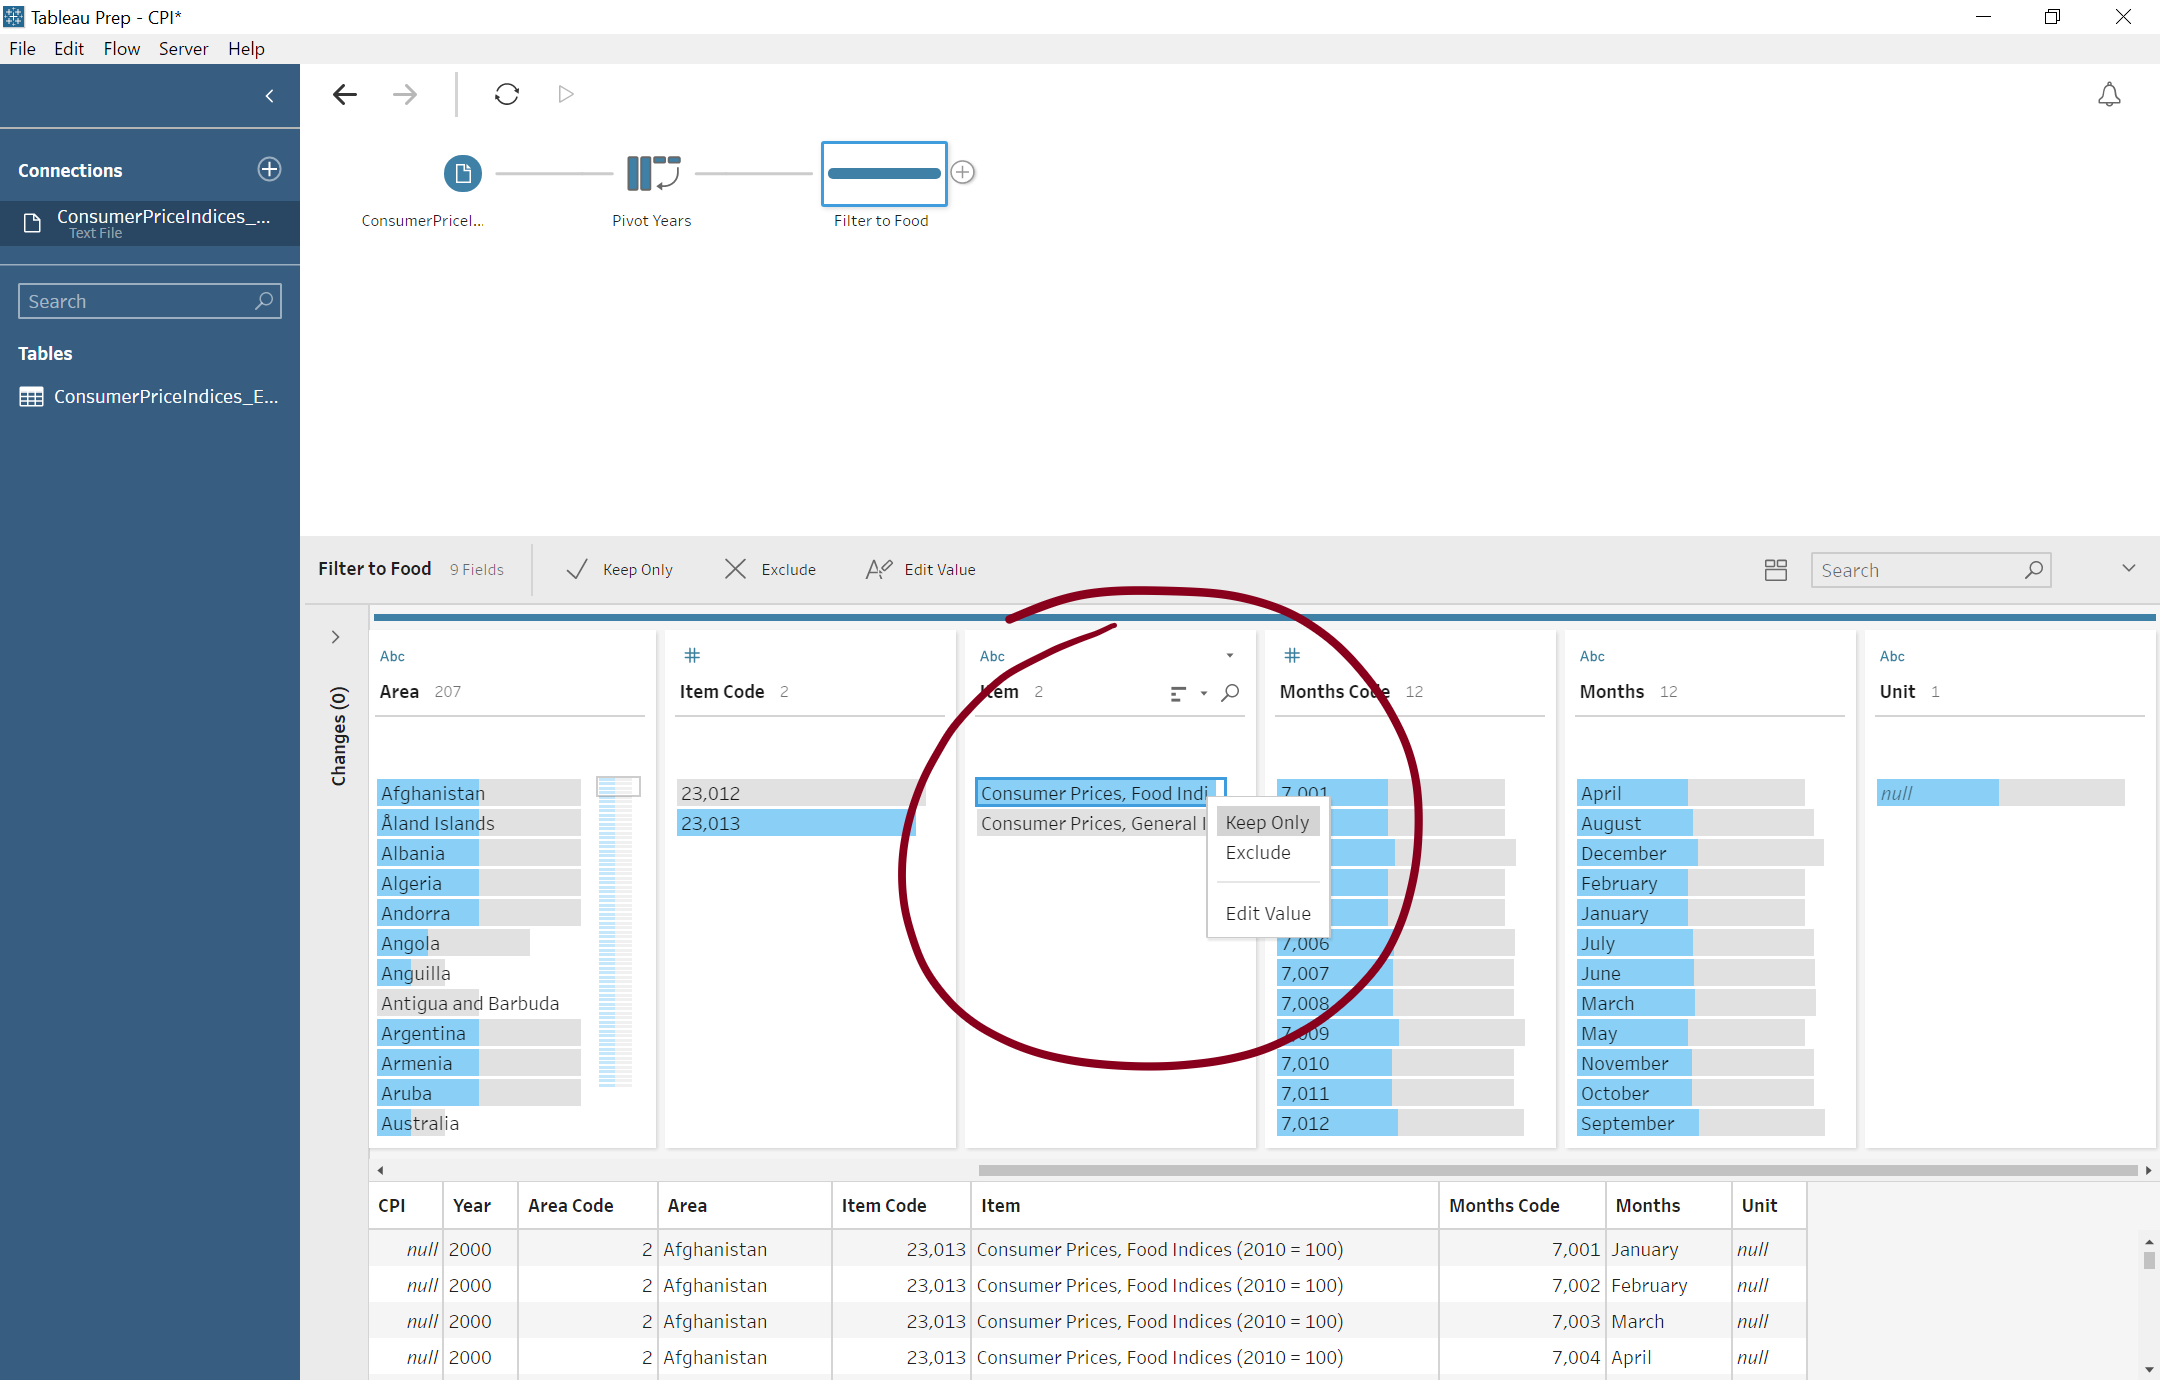This screenshot has height=1380, width=2160.
Task: Click the Search connections input field
Action: click(148, 299)
